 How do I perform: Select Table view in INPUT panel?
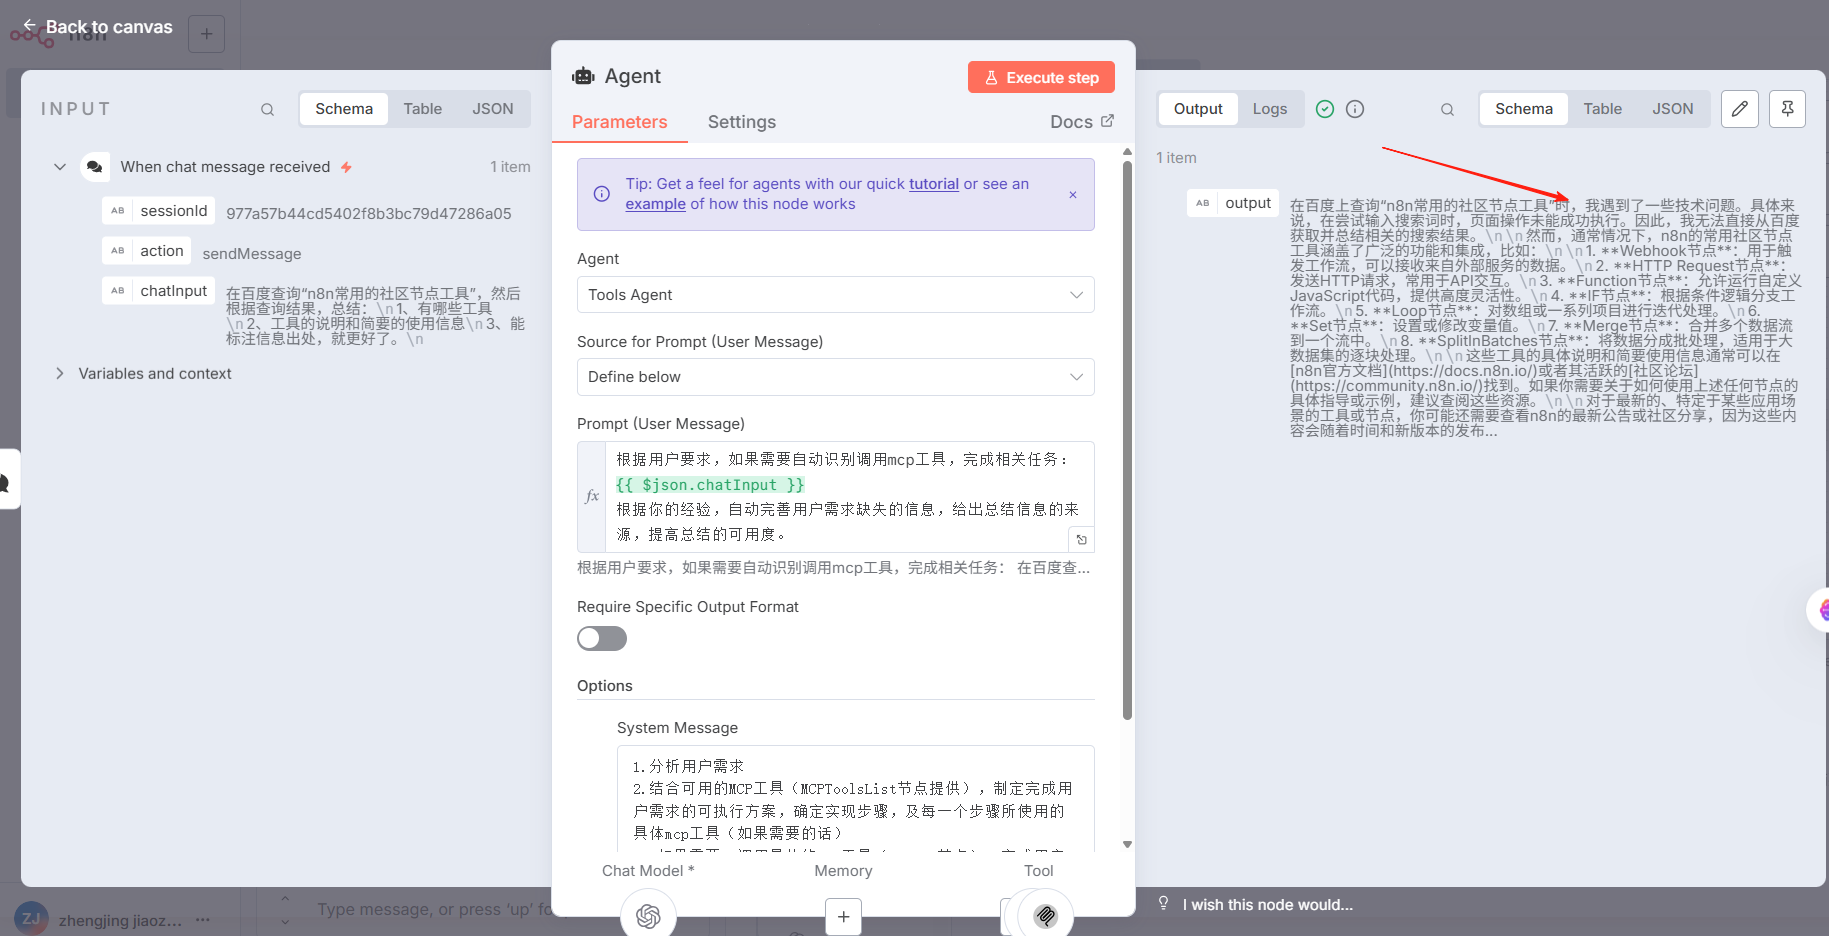(422, 109)
